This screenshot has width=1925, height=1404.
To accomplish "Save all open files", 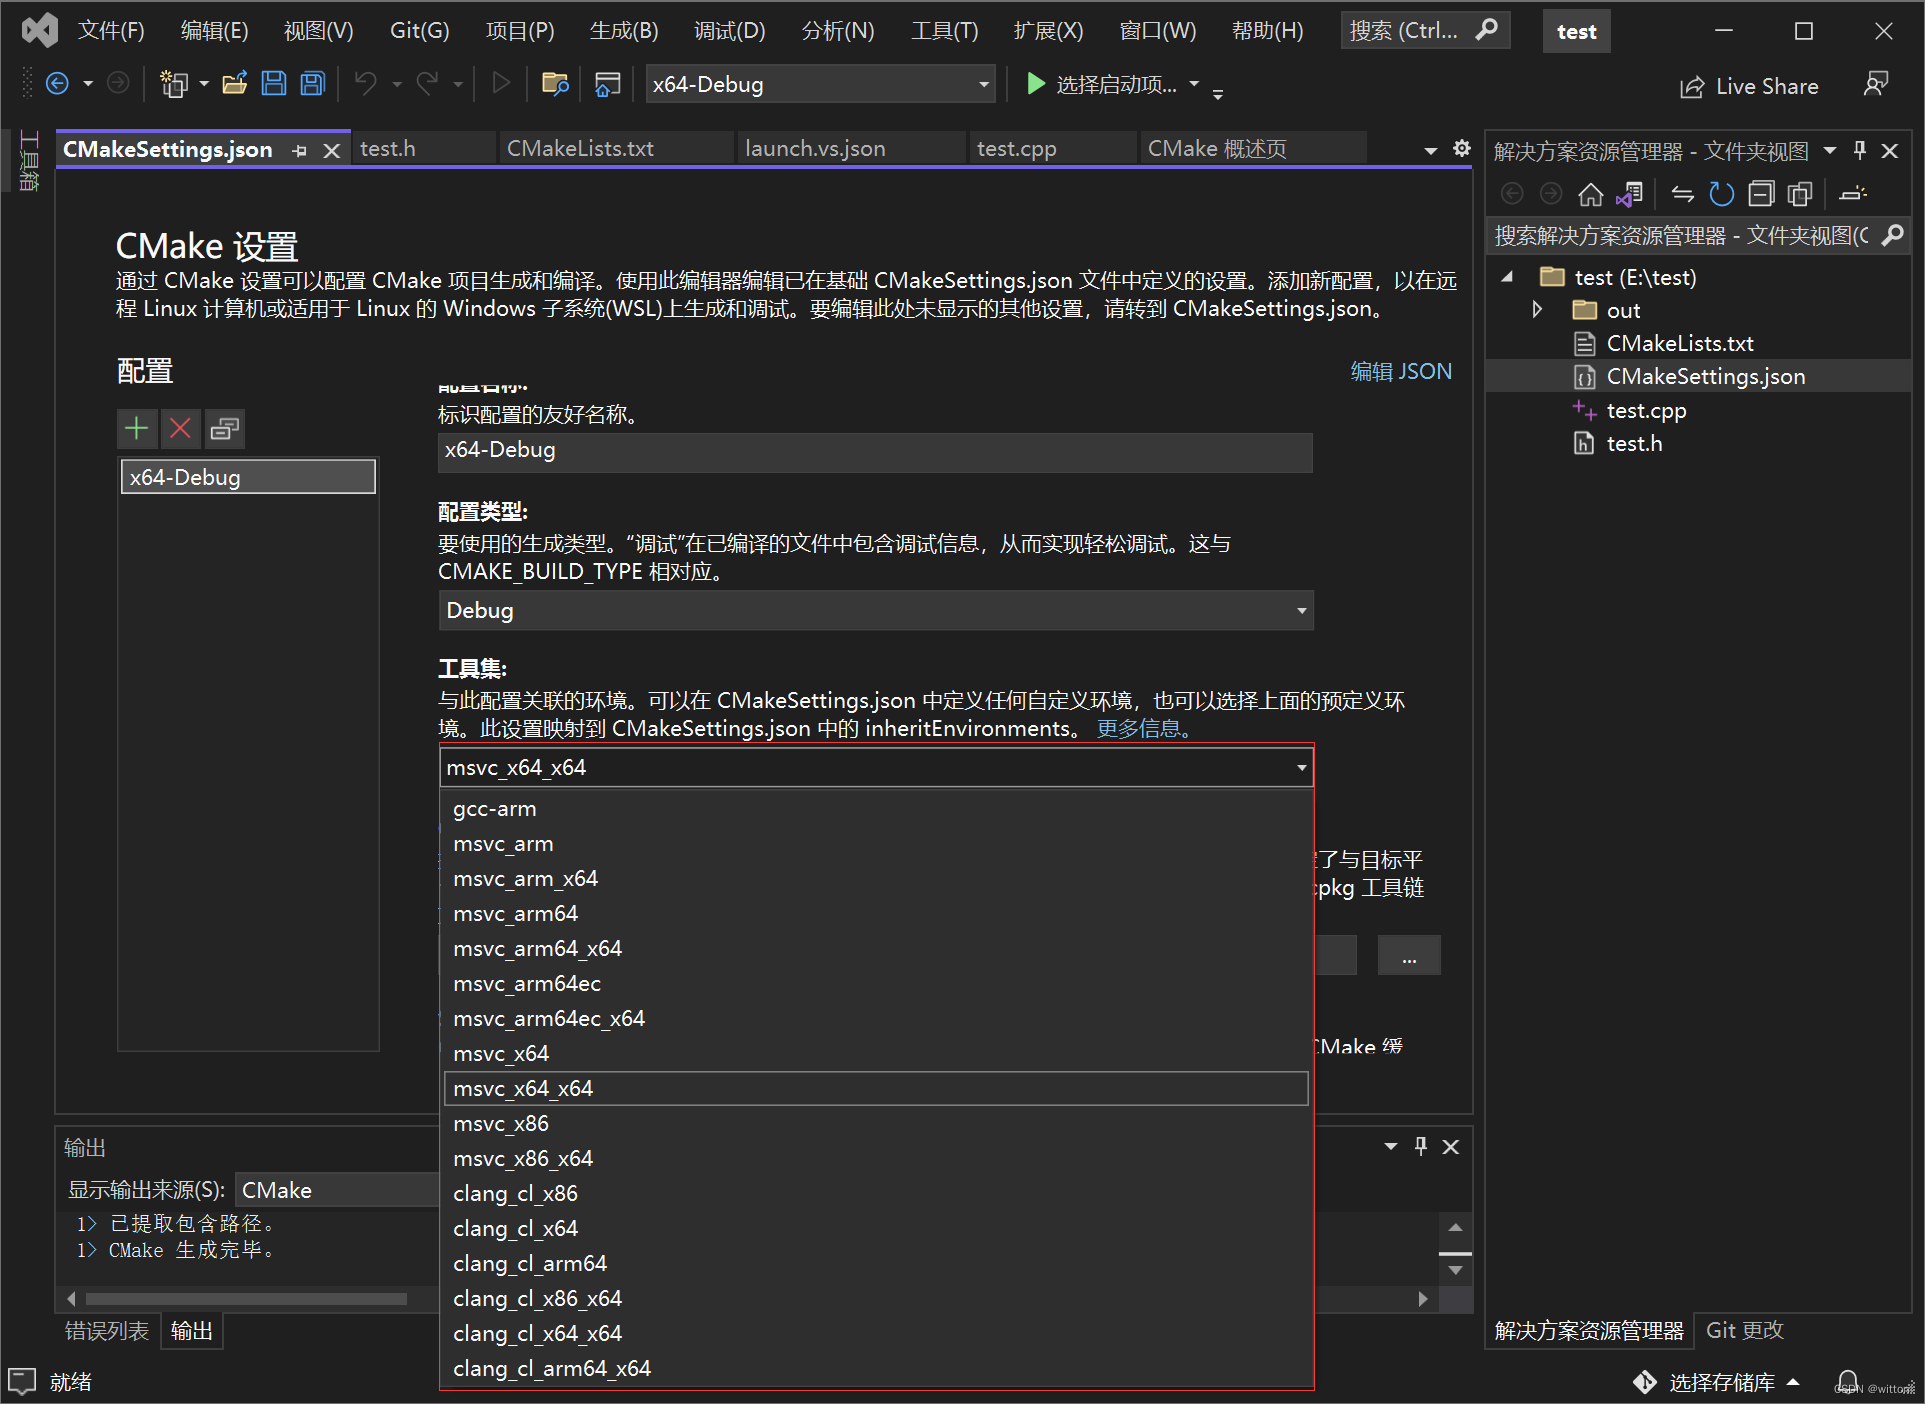I will pyautogui.click(x=312, y=84).
